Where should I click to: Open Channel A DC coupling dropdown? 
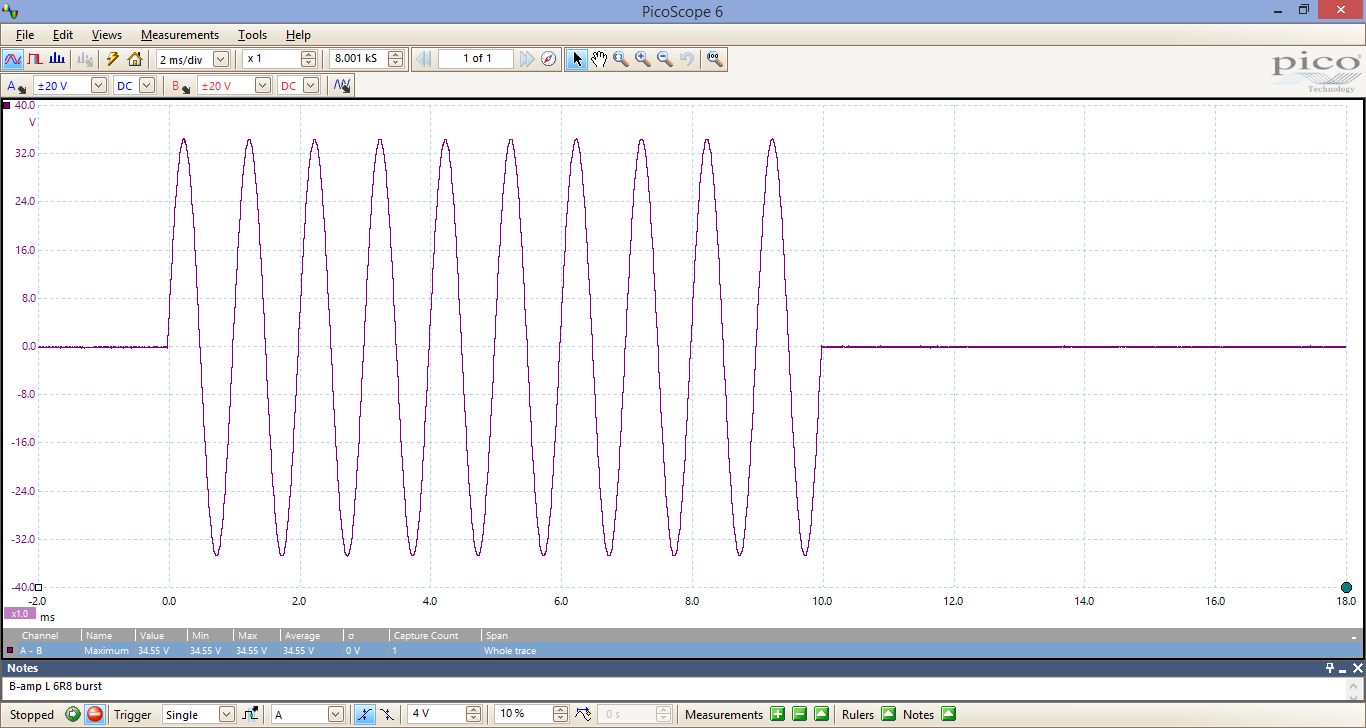147,86
